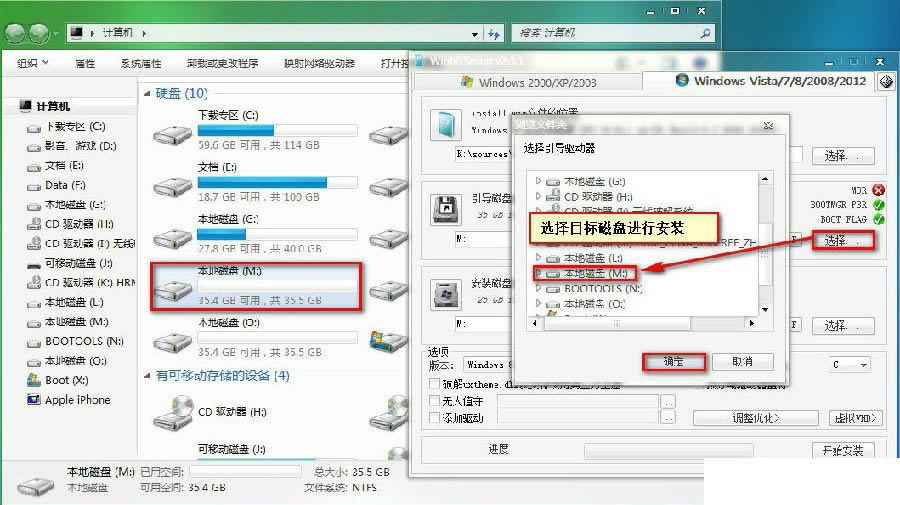900x505 pixels.
Task: Select drive C: icon in hard disk list
Action: (172, 135)
